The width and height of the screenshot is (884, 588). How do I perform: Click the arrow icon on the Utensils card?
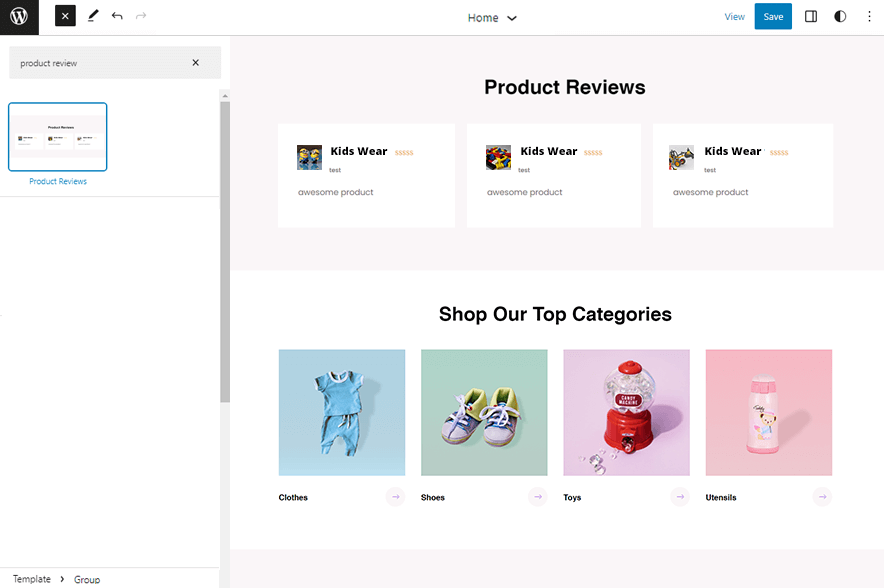click(x=822, y=497)
